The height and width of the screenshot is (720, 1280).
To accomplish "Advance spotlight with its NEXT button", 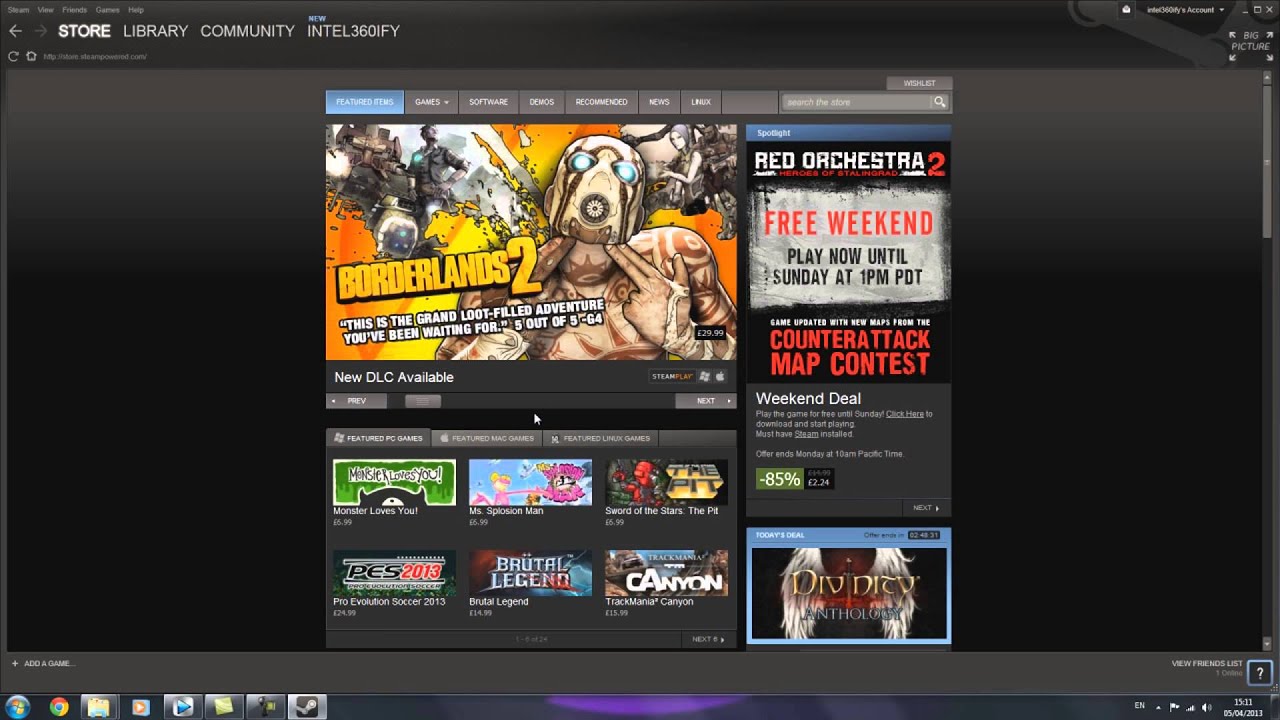I will 926,508.
